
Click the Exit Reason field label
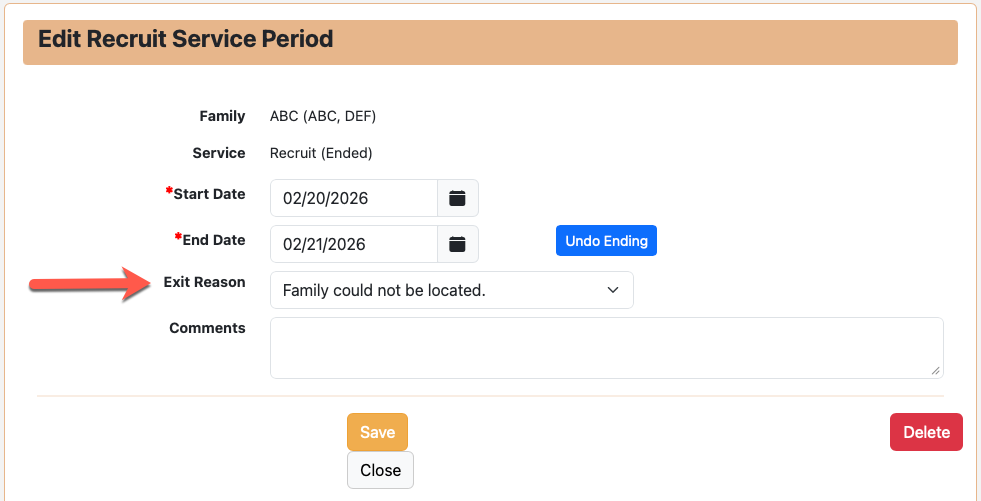tap(204, 282)
